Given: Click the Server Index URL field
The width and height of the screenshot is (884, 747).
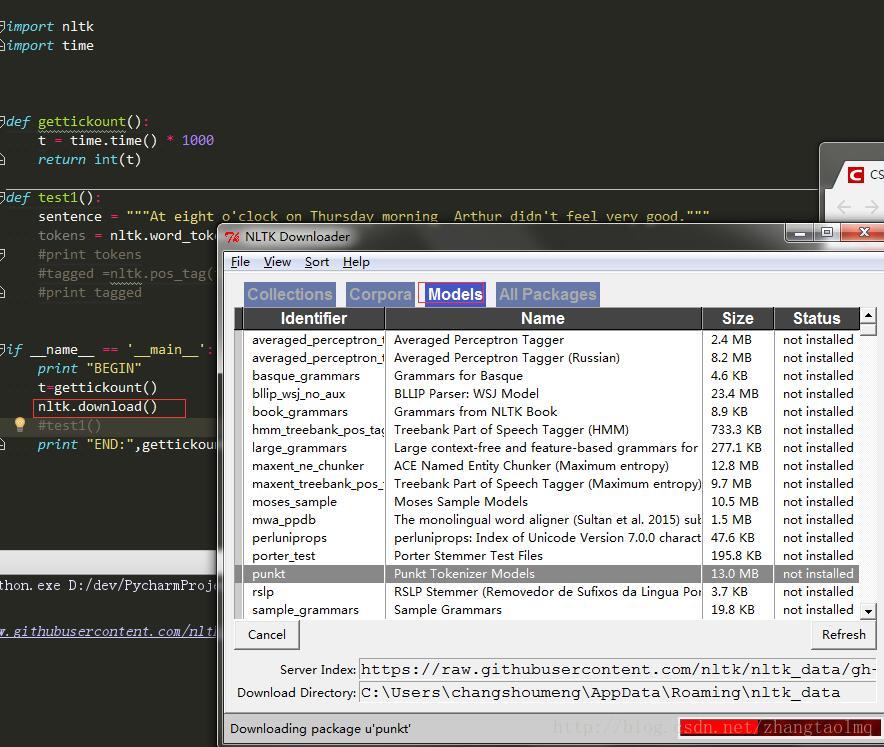Looking at the screenshot, I should click(x=617, y=670).
